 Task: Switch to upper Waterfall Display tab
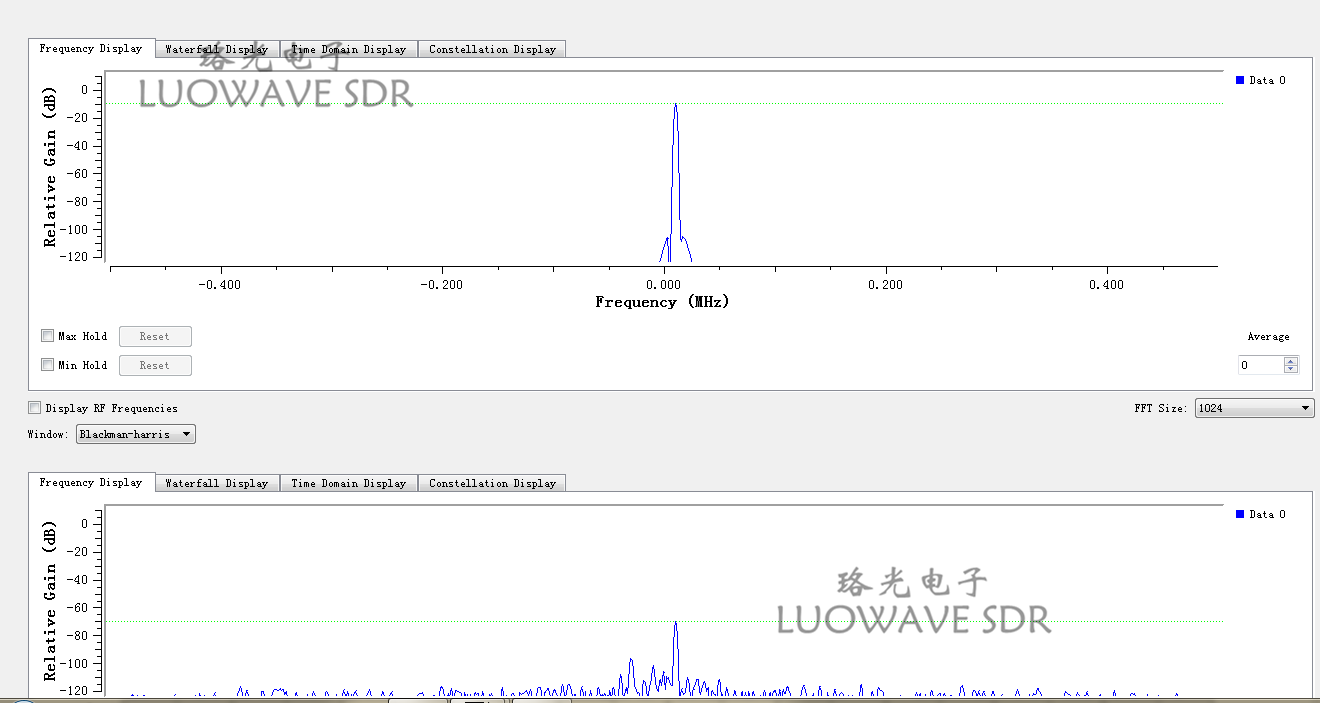[x=216, y=49]
